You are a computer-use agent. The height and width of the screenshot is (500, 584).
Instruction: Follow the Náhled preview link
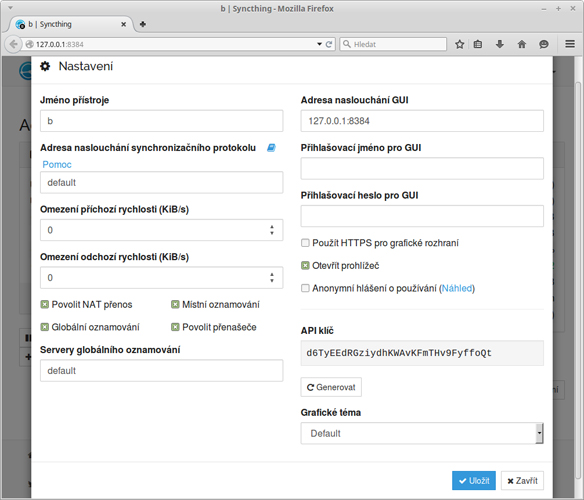pos(457,288)
